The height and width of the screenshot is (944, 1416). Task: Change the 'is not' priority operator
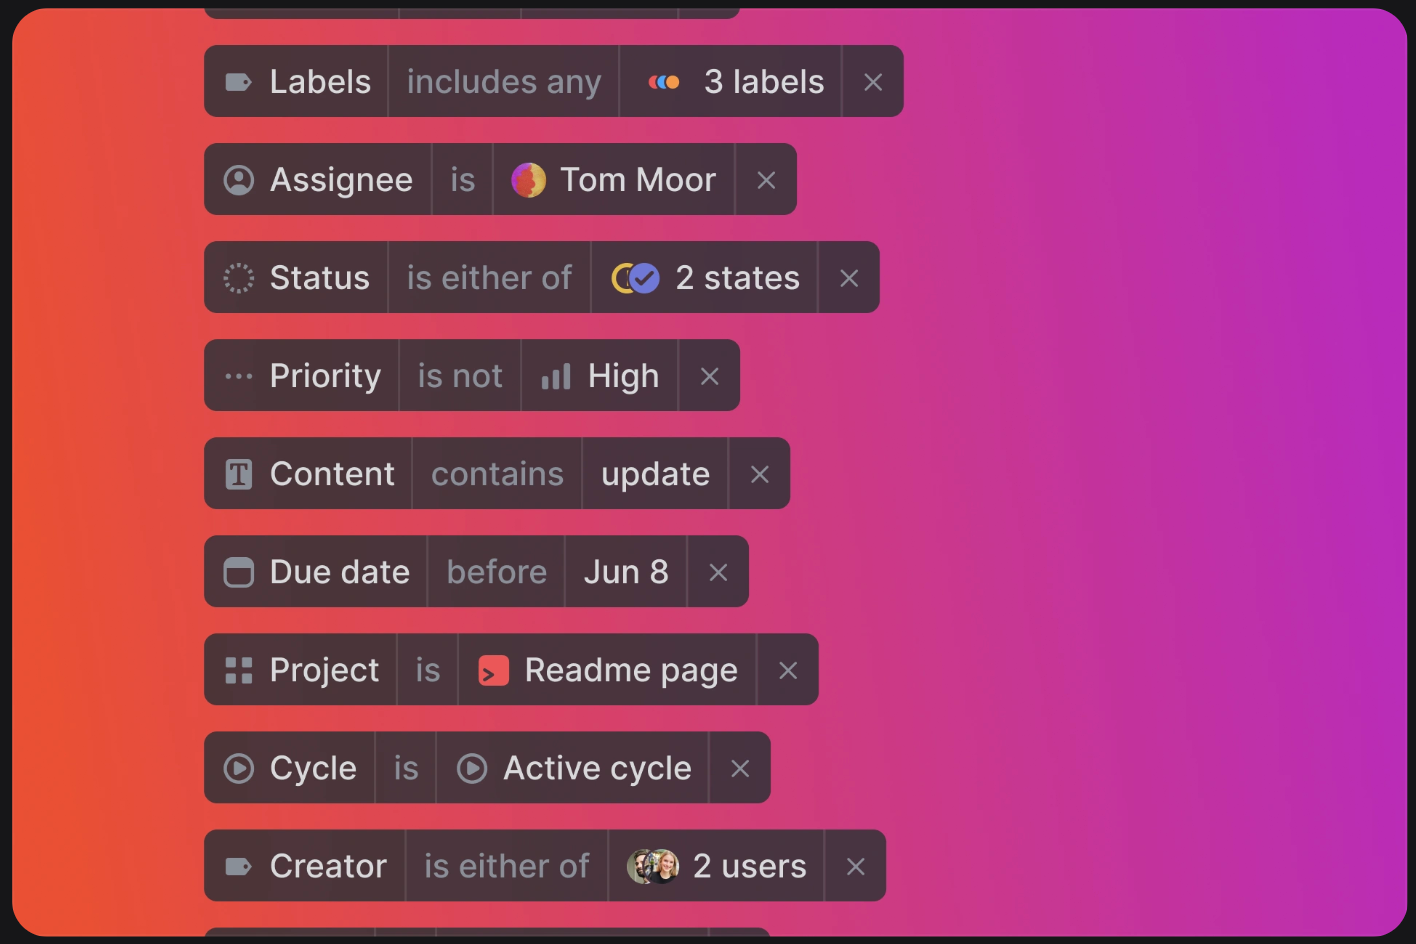[x=460, y=376]
